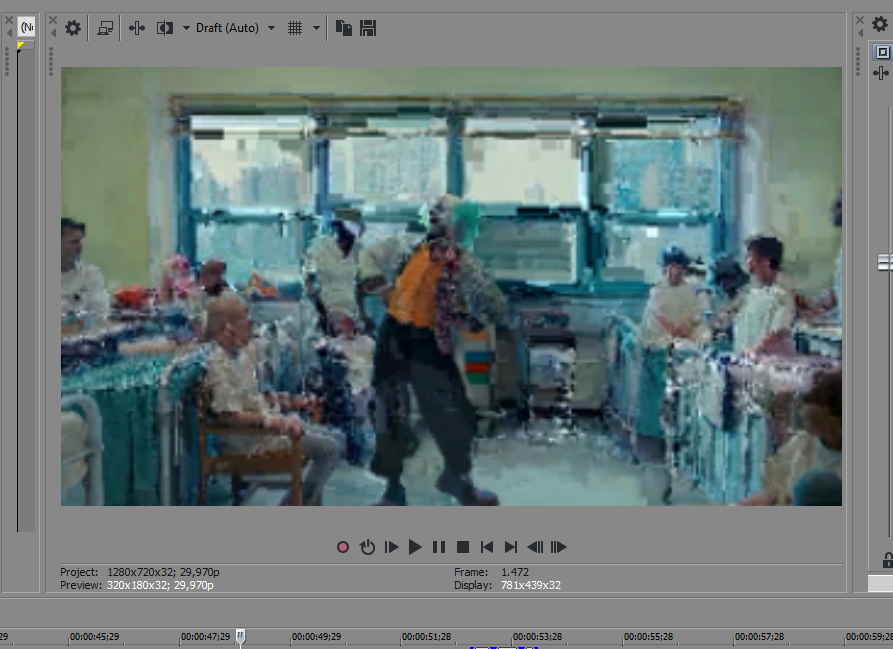Toggle Loop Playback button
Viewport: 893px width, 649px height.
click(x=367, y=547)
